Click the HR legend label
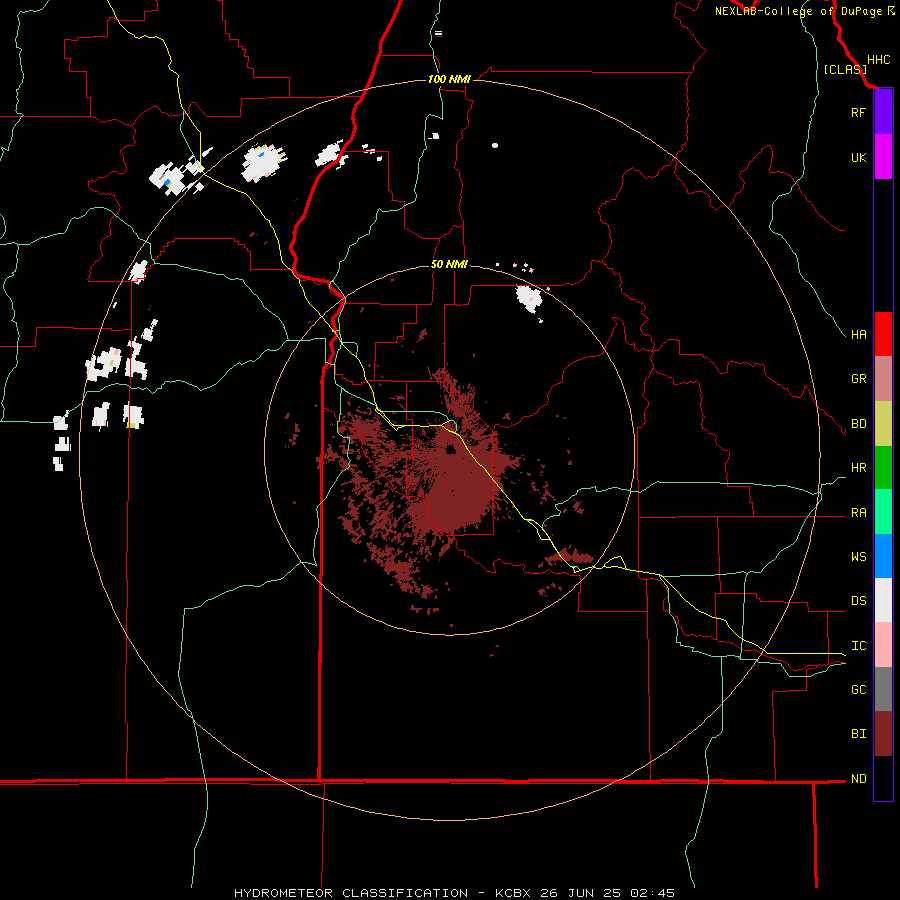Screen dimensions: 900x900 (858, 468)
